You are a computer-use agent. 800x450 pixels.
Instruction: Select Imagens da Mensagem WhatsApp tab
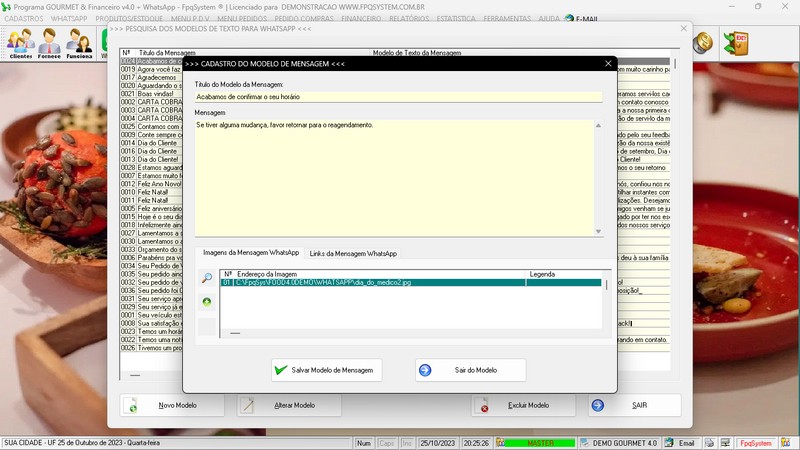(251, 253)
